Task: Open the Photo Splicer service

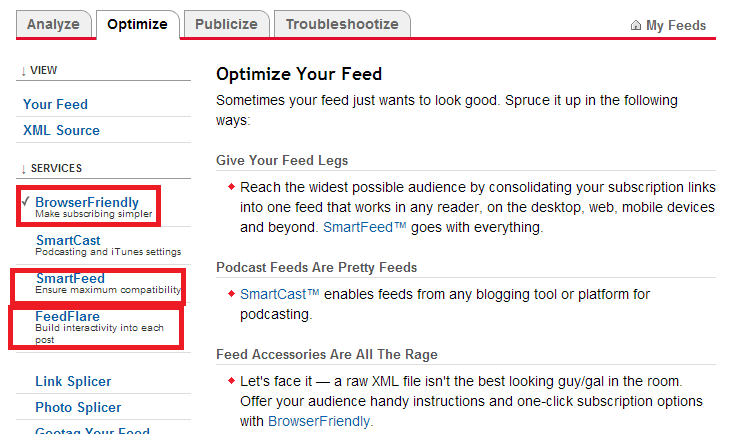Action: [78, 407]
